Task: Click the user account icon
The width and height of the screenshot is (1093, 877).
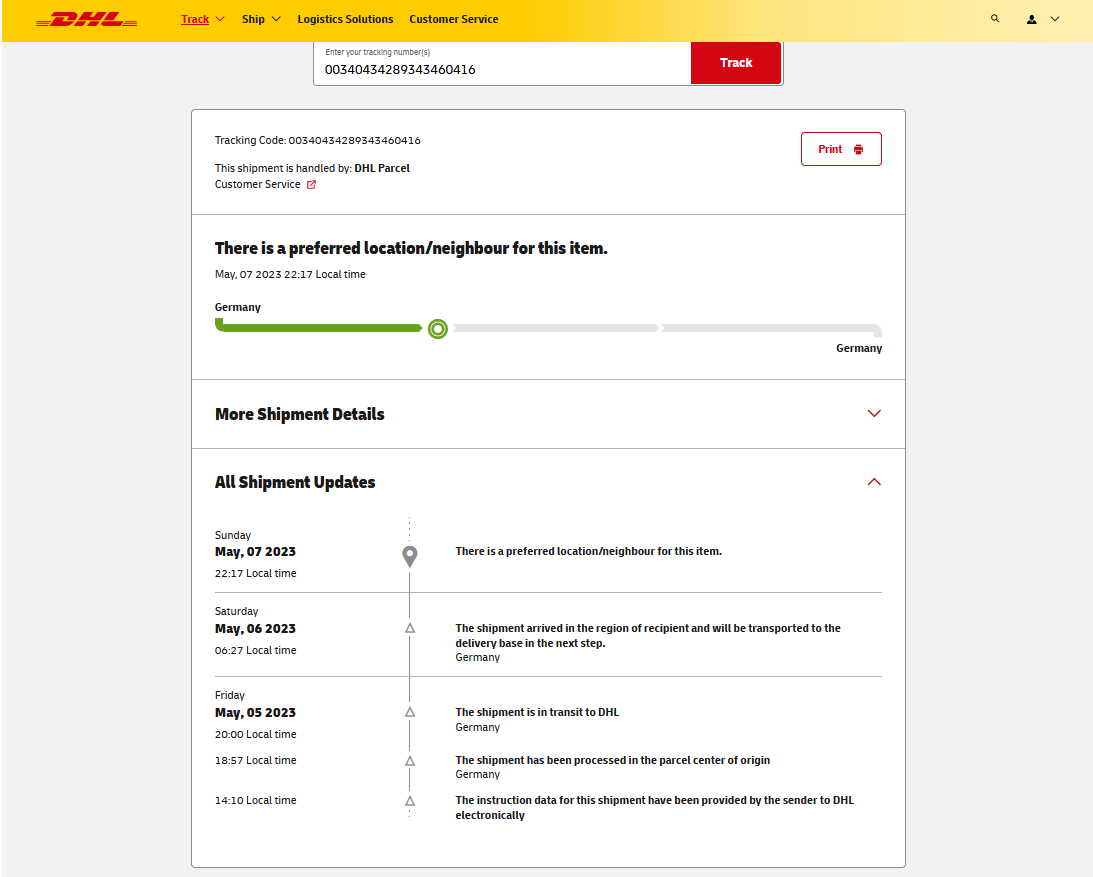Action: 1032,19
